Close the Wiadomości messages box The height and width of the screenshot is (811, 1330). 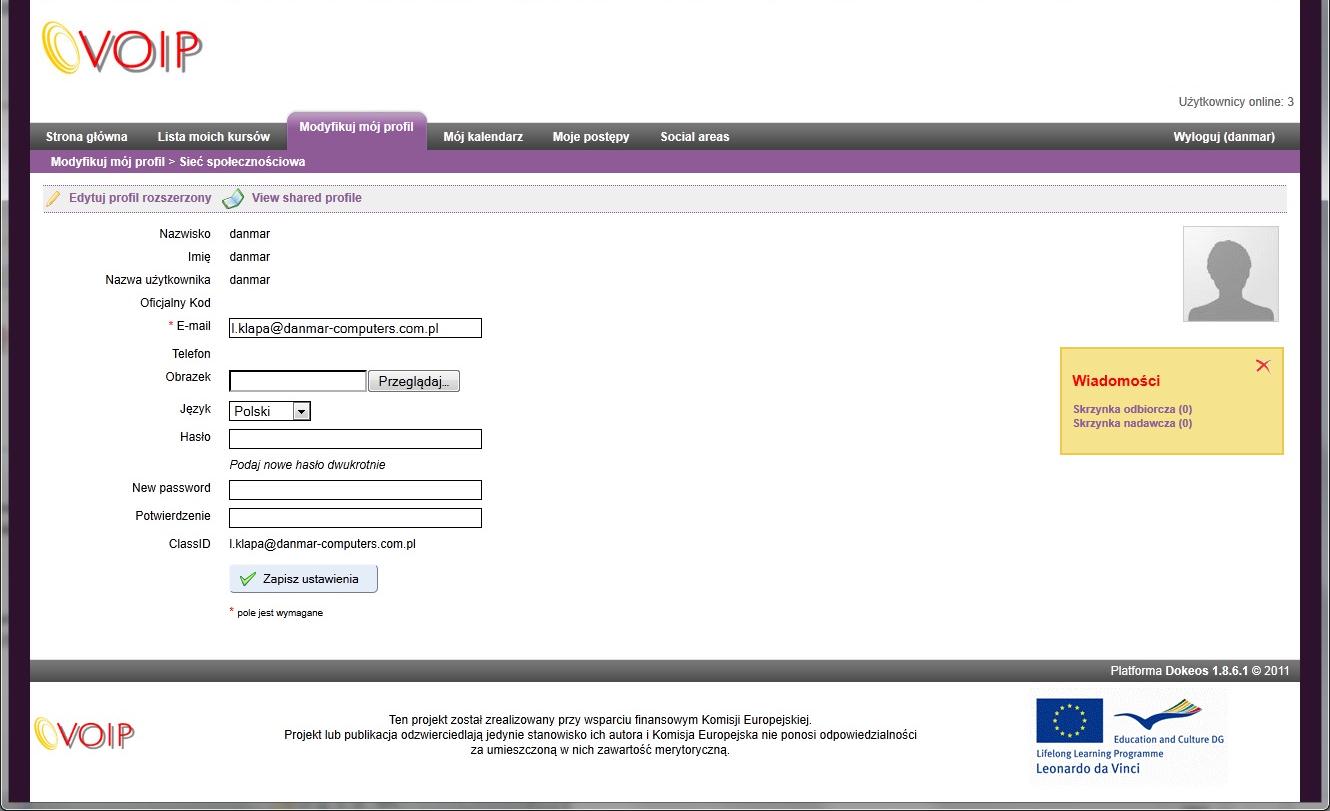(1263, 366)
